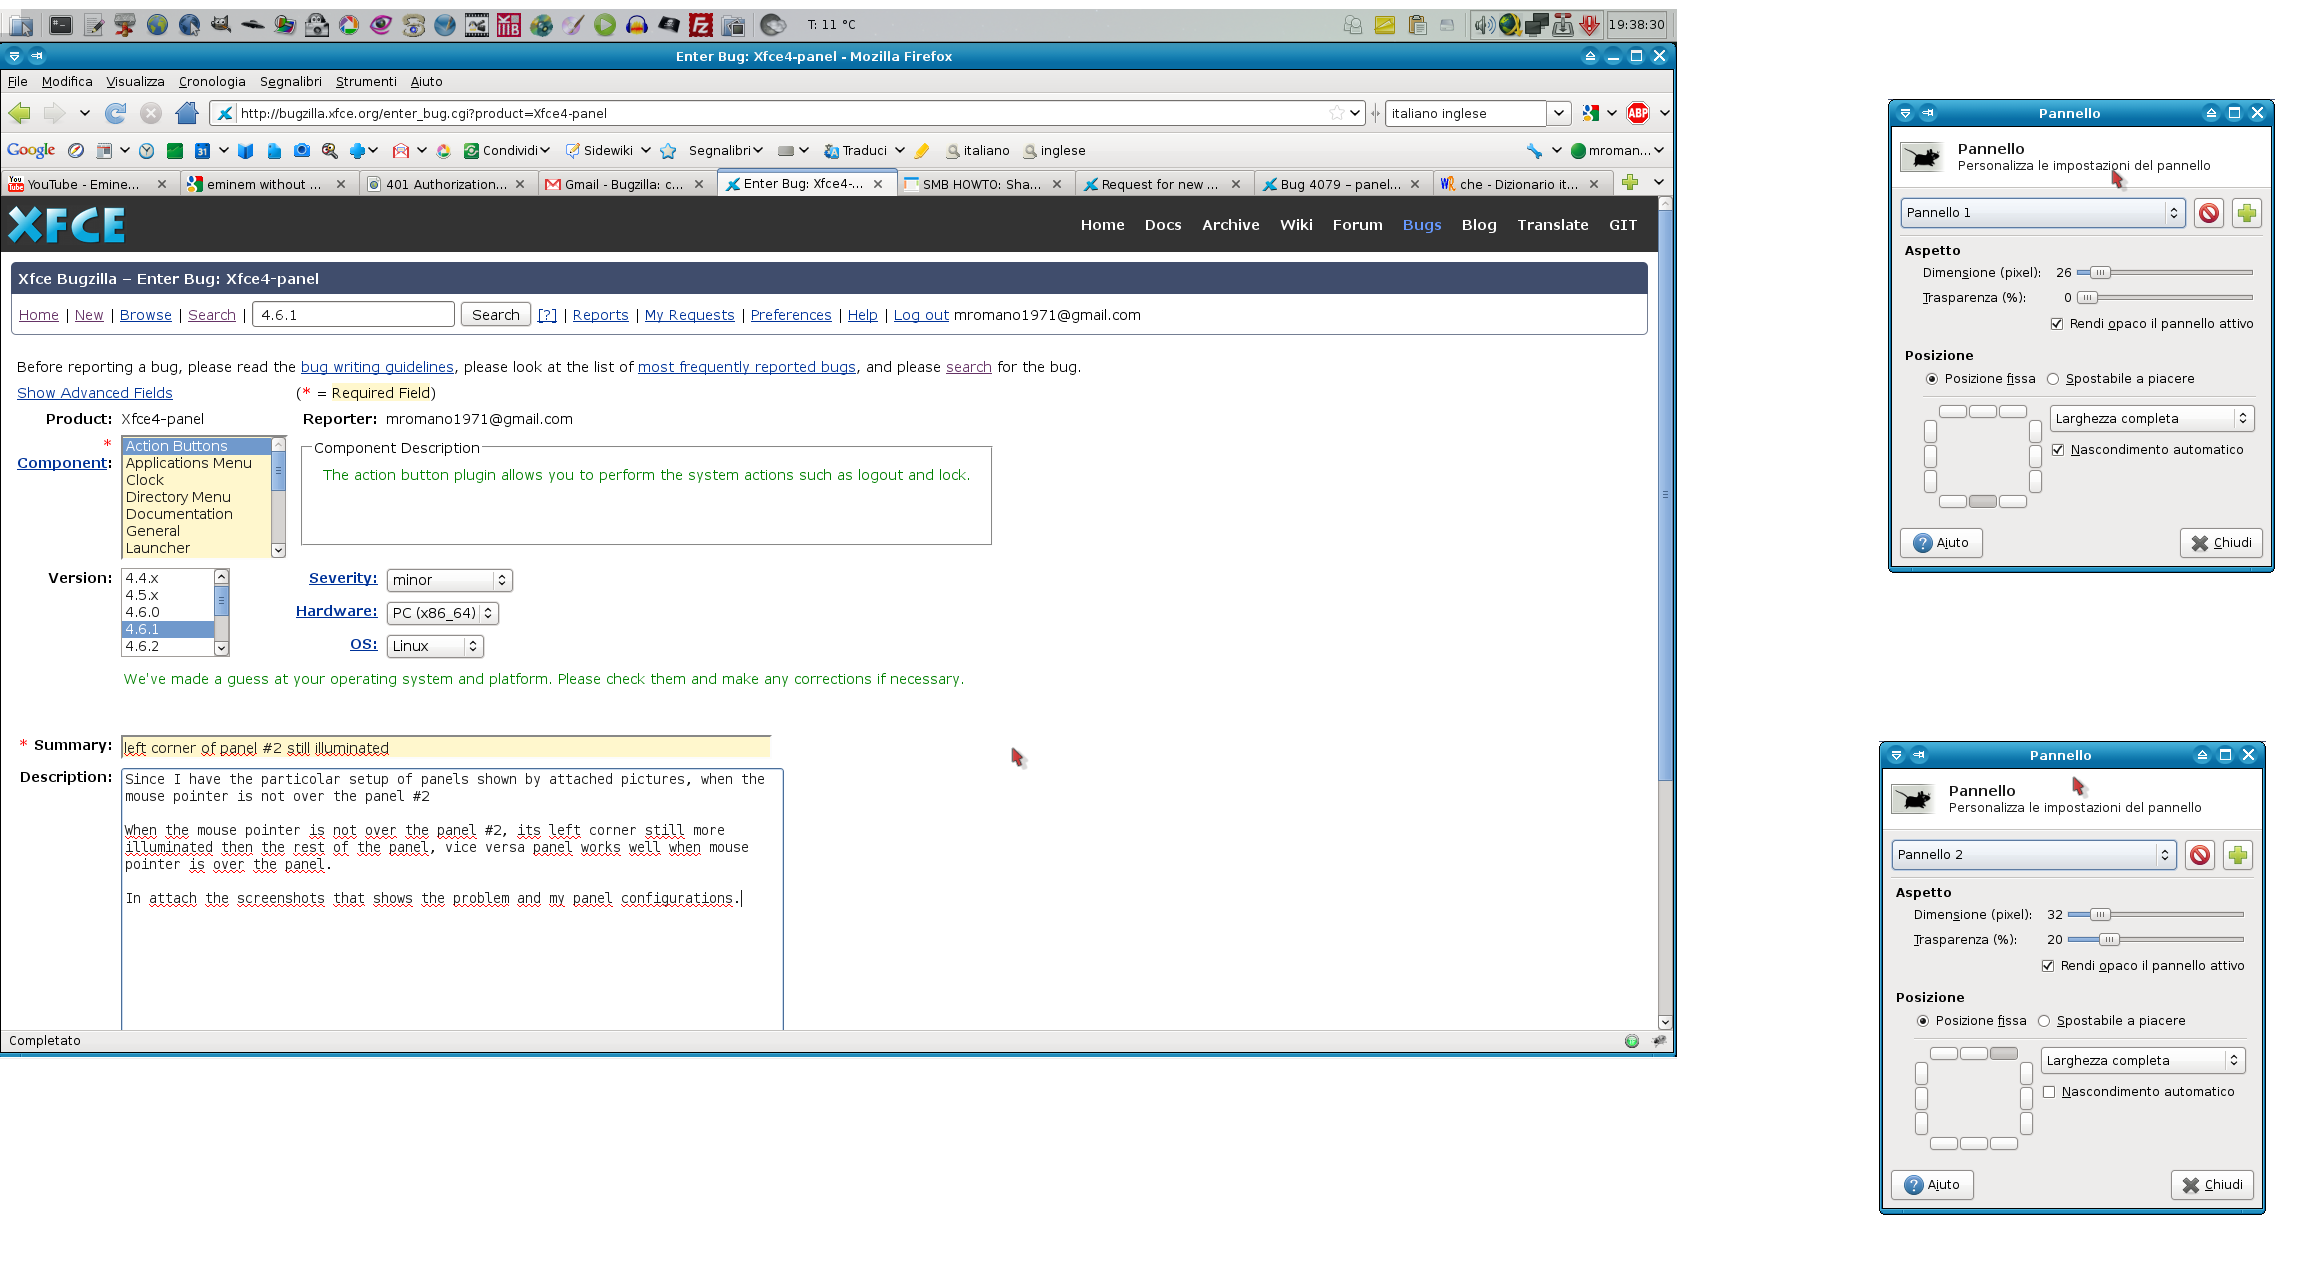The image size is (2301, 1269).
Task: Open the OS dropdown showing Linux
Action: click(434, 646)
